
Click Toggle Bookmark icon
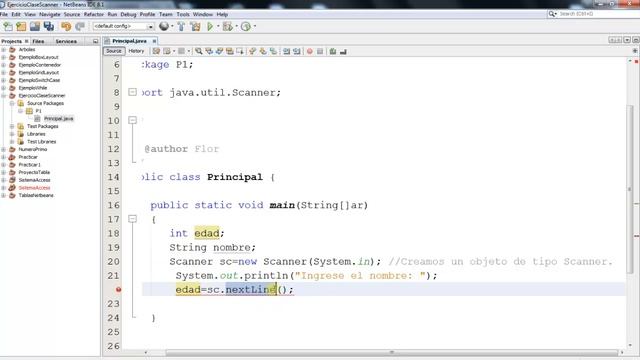pos(273,51)
